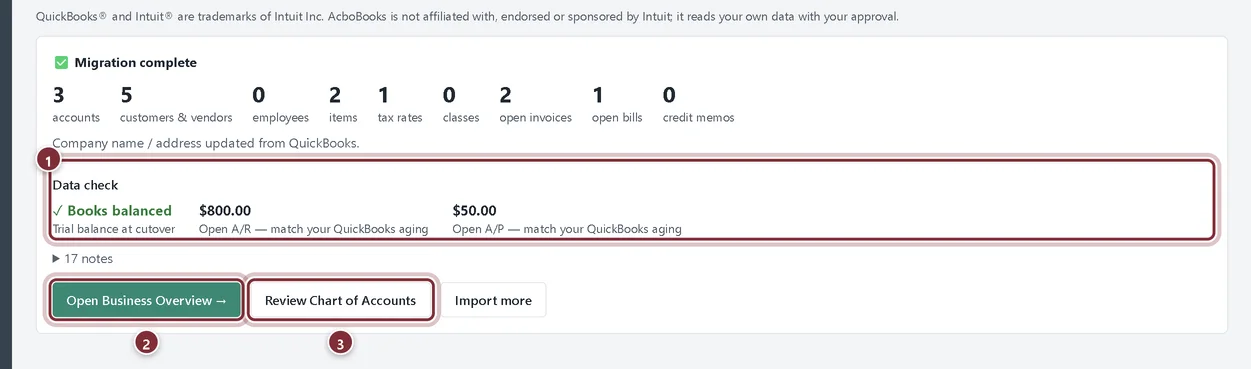Click the 1 open bills stat

coord(617,105)
